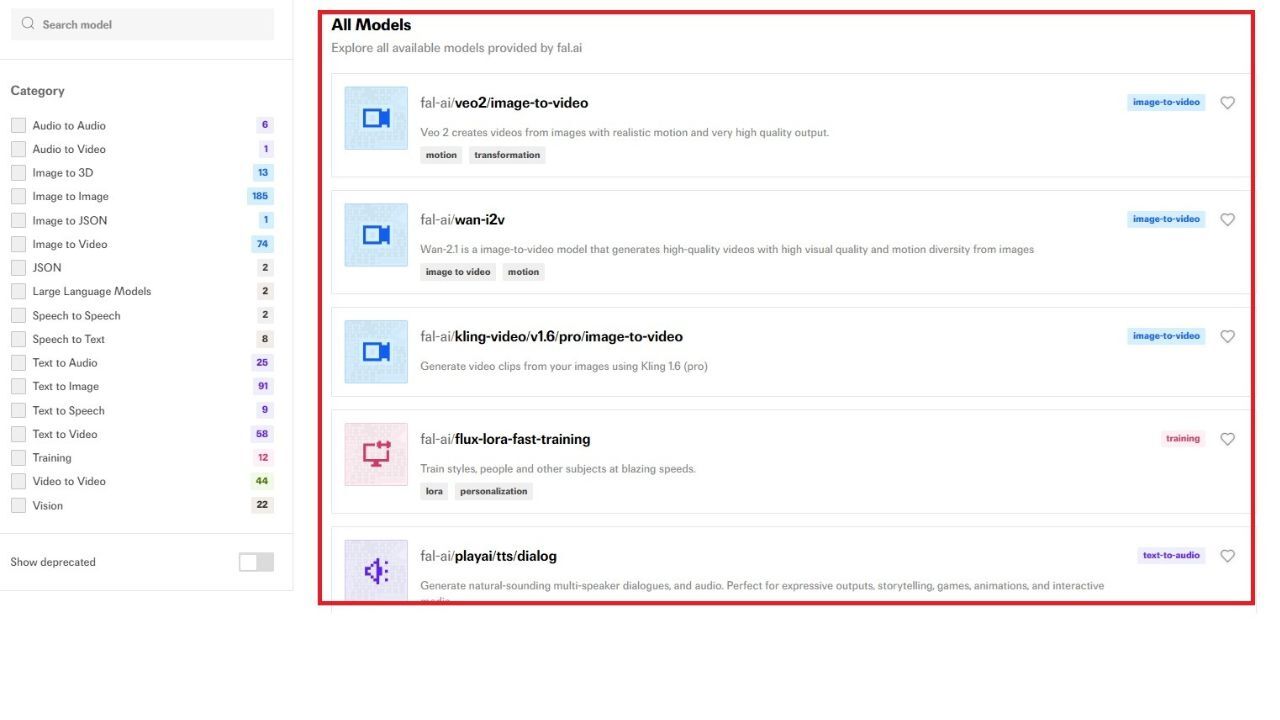Image resolution: width=1280 pixels, height=720 pixels.
Task: Favorite the kling-video v1.6 pro model
Action: point(1227,337)
